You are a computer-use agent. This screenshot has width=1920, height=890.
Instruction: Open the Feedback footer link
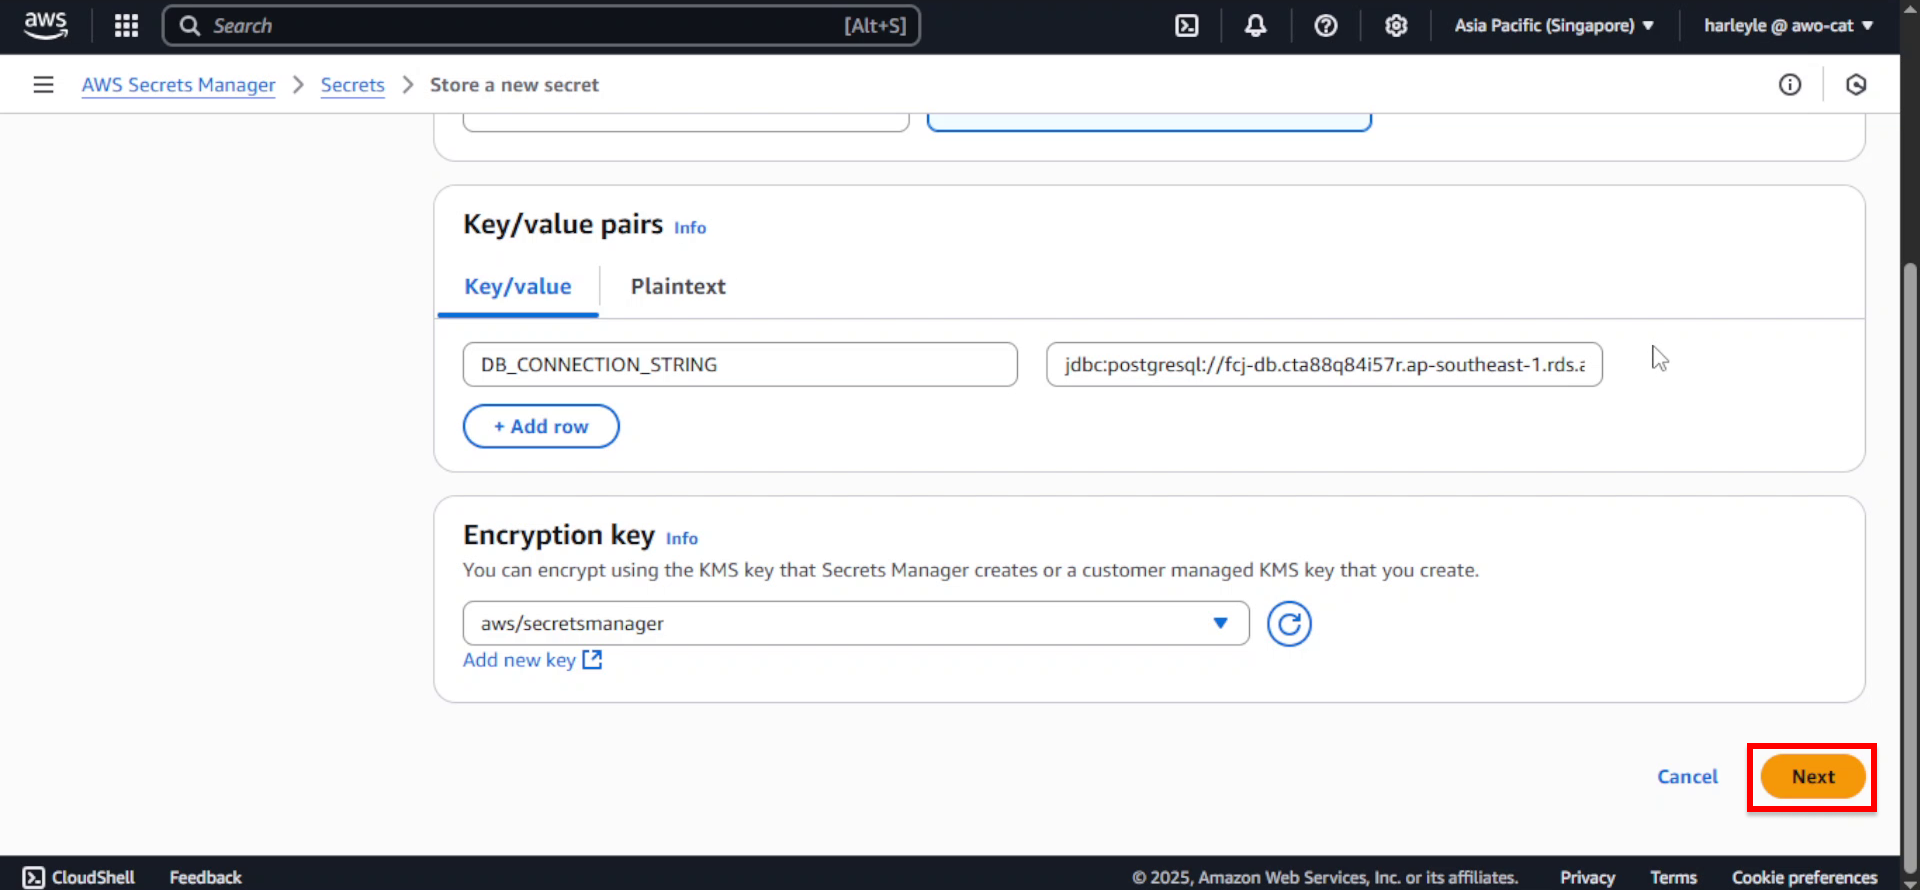click(x=205, y=877)
